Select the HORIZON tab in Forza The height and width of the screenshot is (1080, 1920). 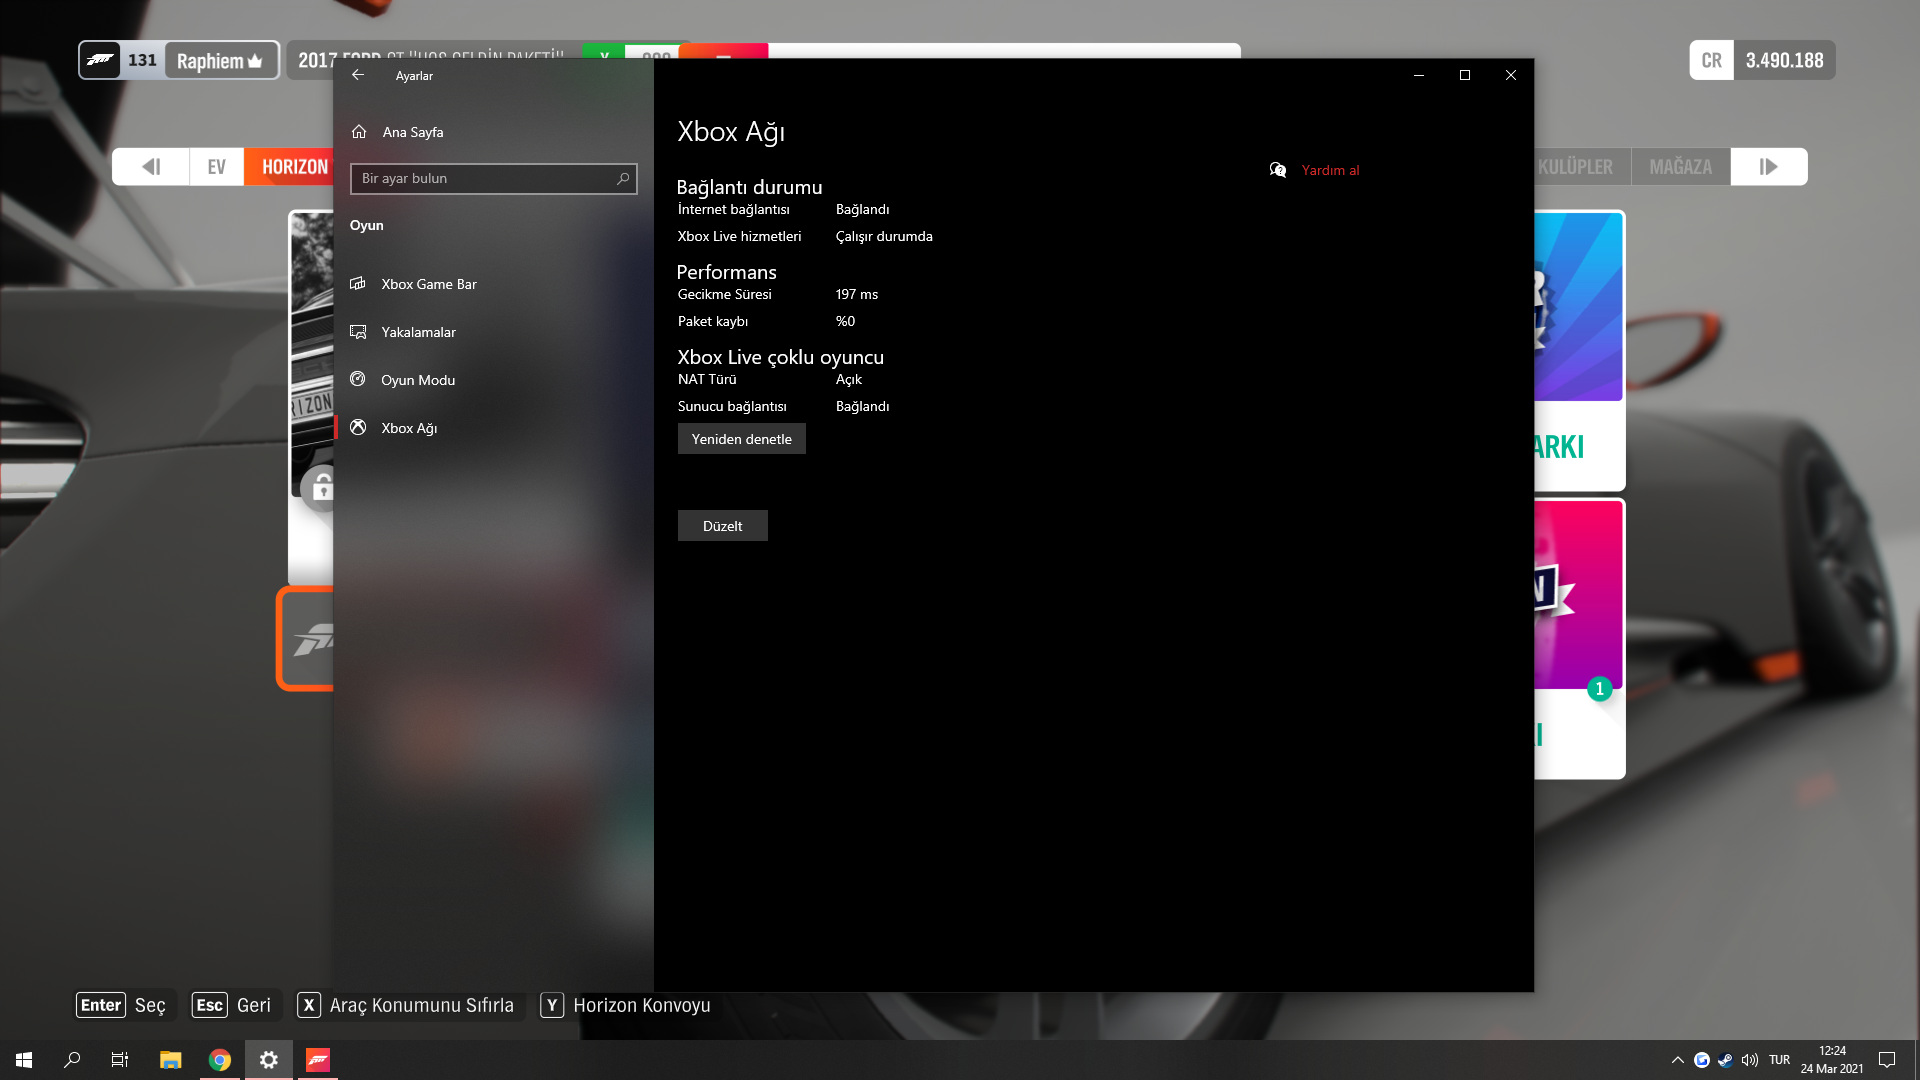point(290,167)
